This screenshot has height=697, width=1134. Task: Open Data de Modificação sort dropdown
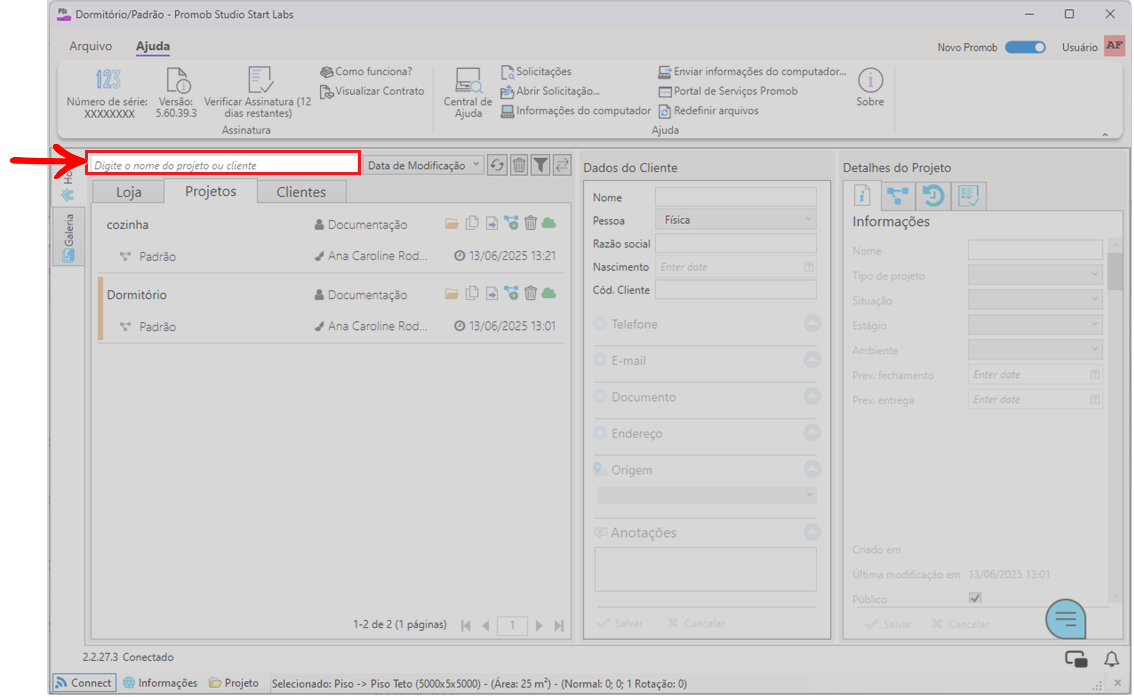coord(423,165)
